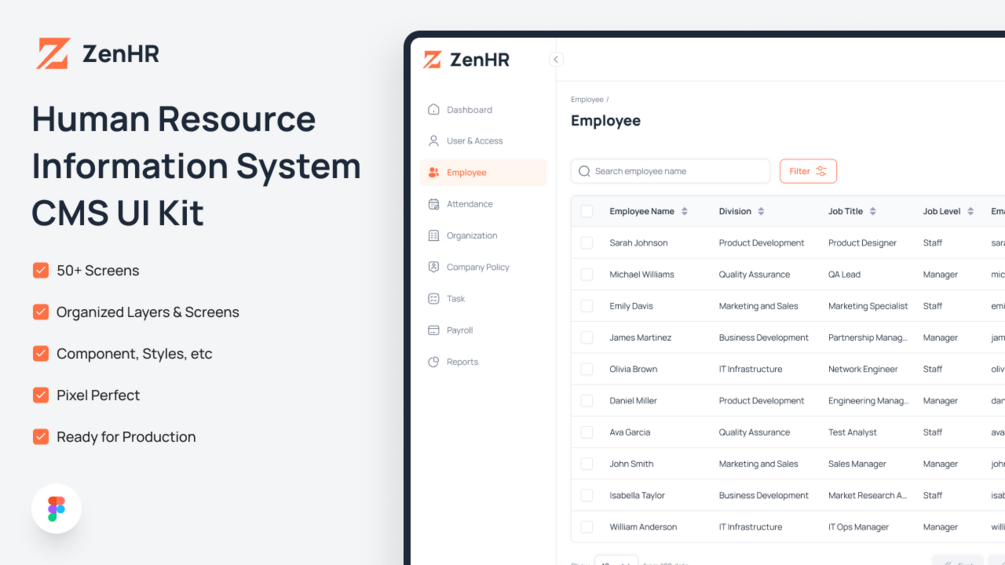
Task: Click the Product Designer cell
Action: click(862, 243)
